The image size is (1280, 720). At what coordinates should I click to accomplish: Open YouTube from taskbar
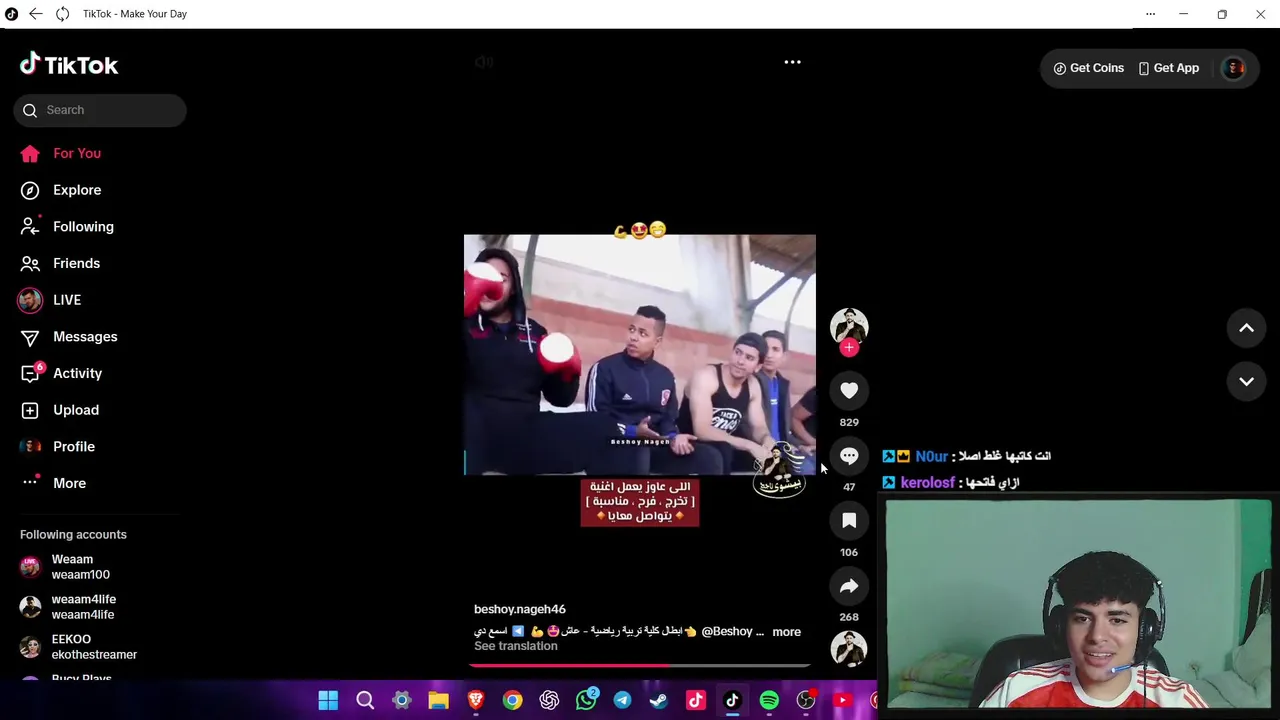point(843,701)
